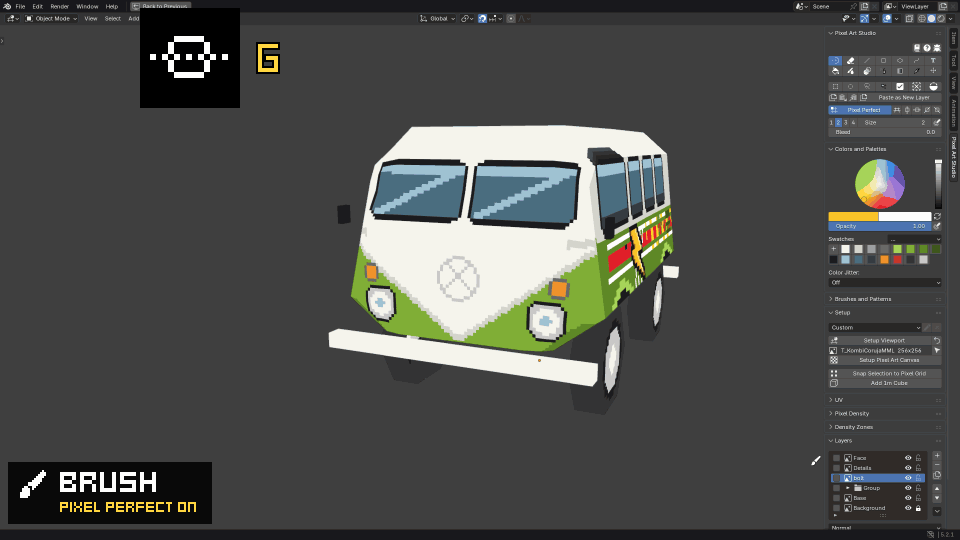Viewport: 960px width, 540px height.
Task: Click the Blender logo icon
Action: pyautogui.click(x=7, y=6)
